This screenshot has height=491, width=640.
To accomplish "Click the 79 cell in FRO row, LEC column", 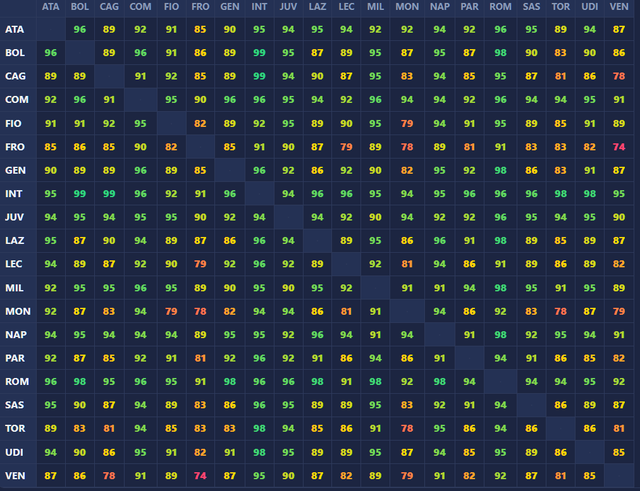I will click(x=346, y=147).
